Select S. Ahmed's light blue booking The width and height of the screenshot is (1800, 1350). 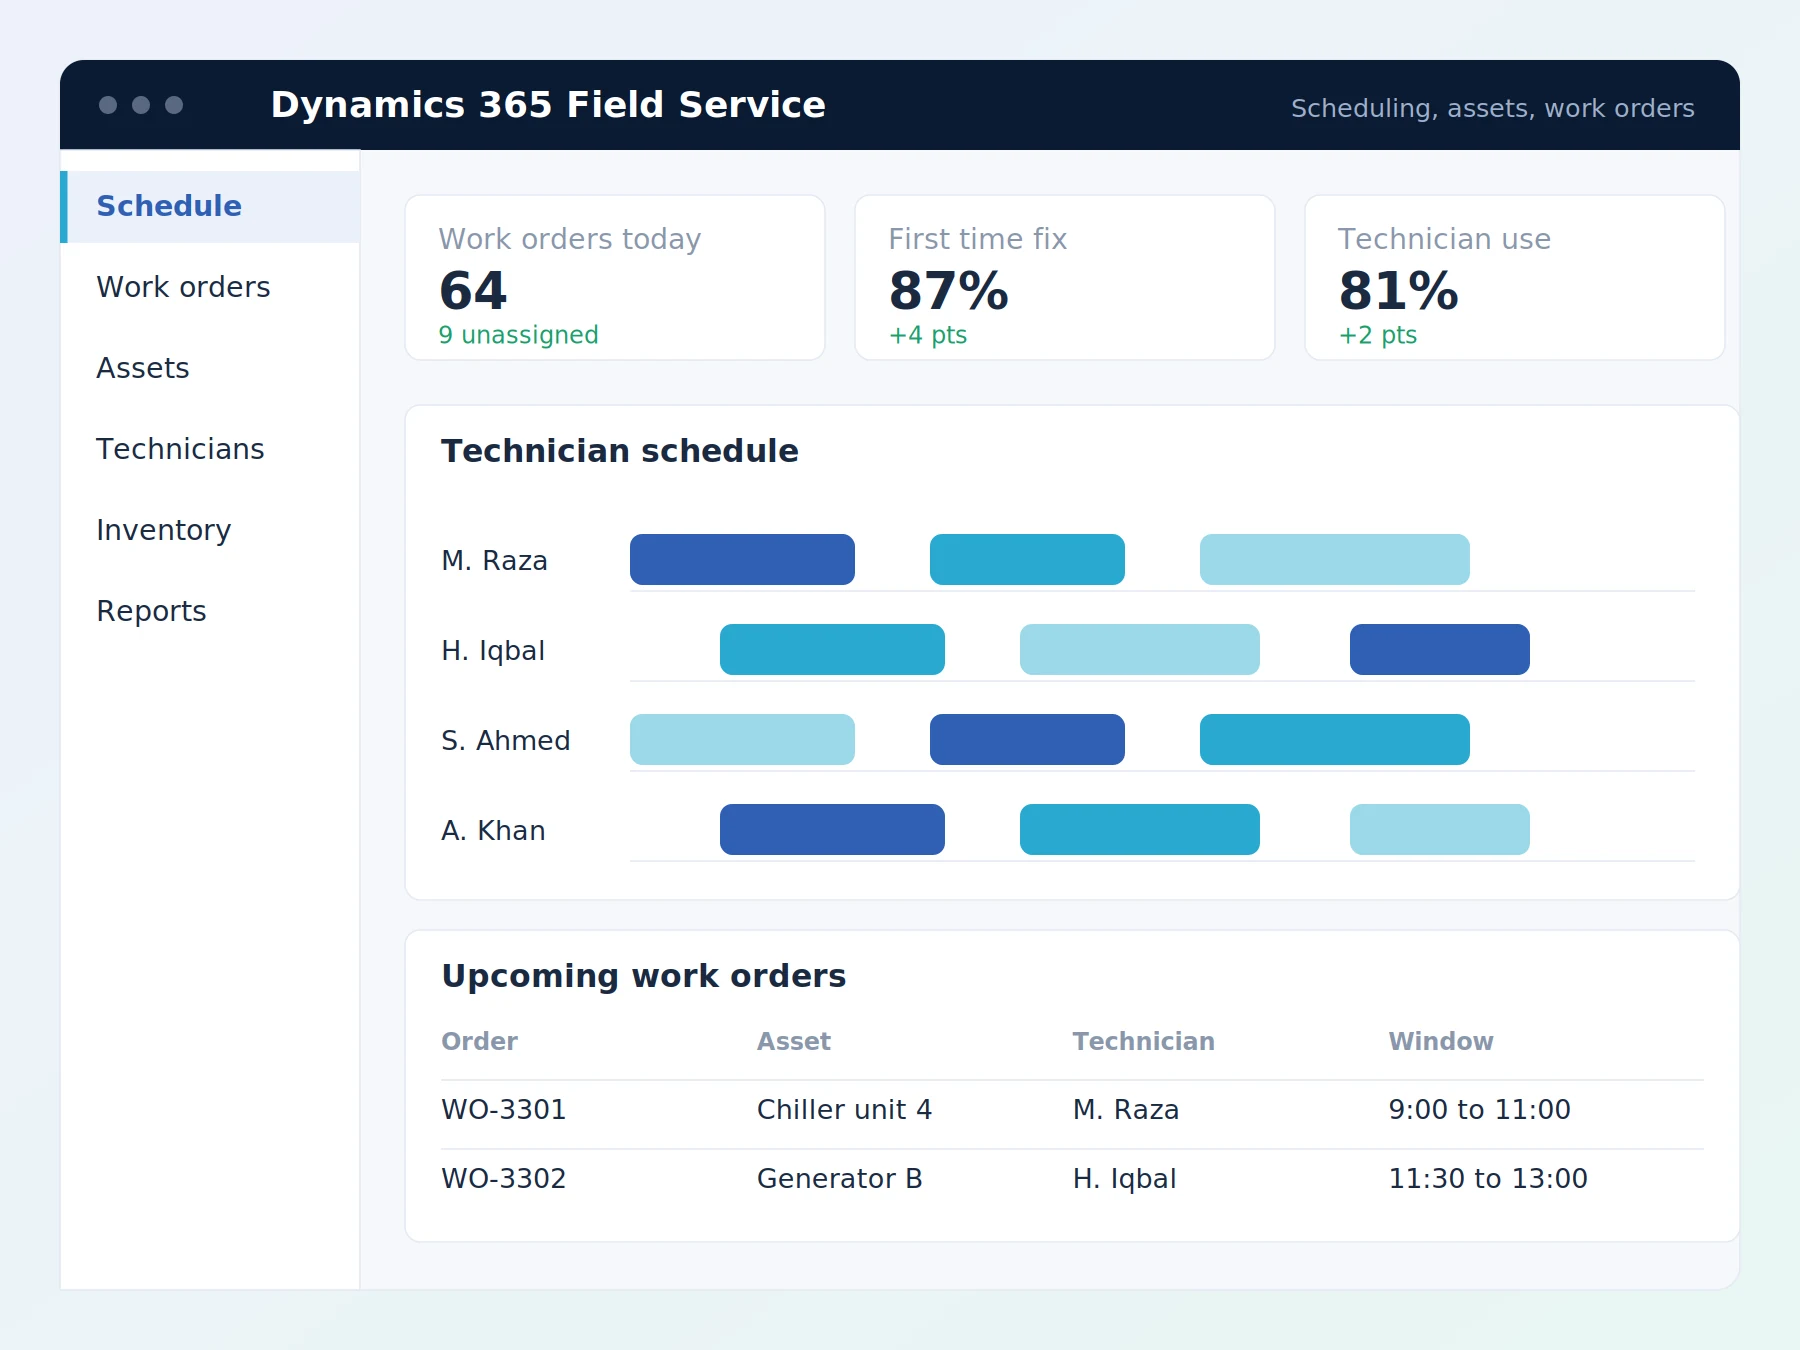742,739
